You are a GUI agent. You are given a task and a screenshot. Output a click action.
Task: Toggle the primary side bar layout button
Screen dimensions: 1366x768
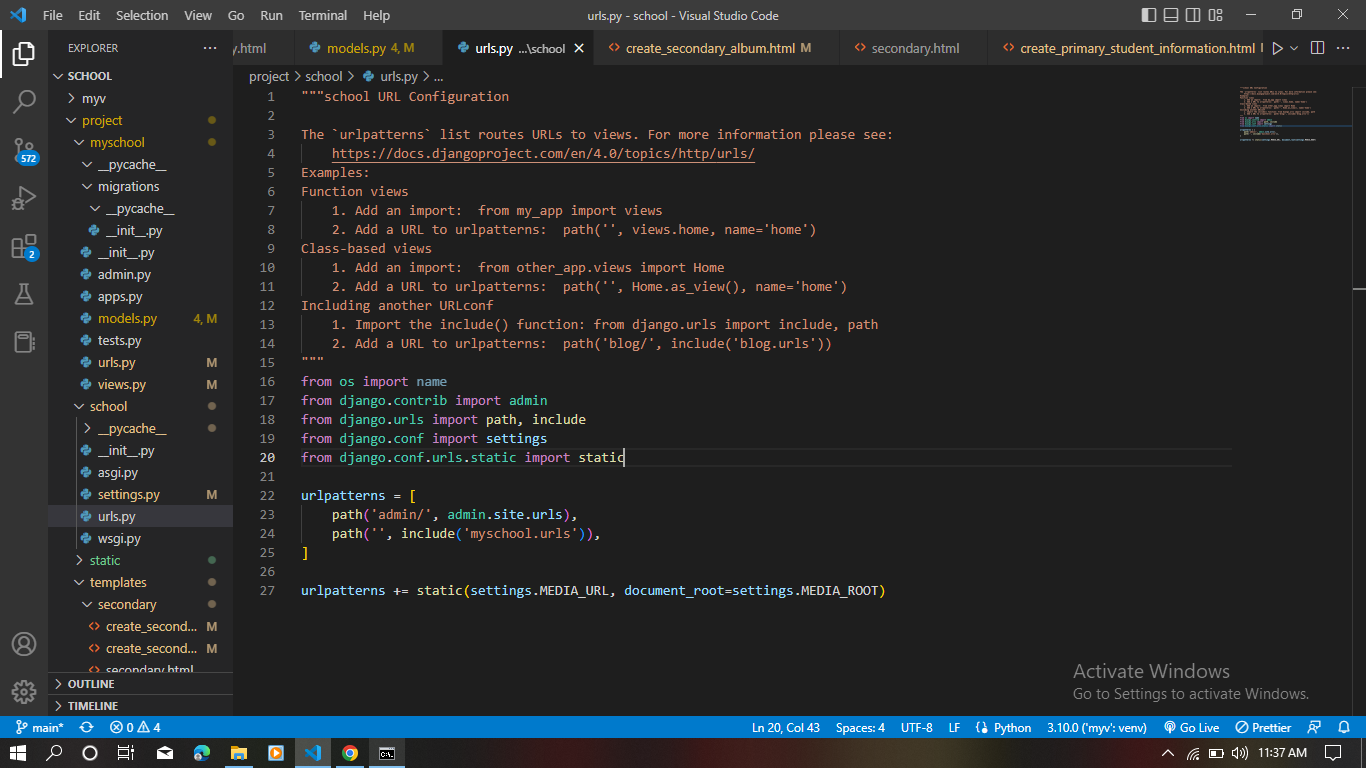click(x=1148, y=15)
